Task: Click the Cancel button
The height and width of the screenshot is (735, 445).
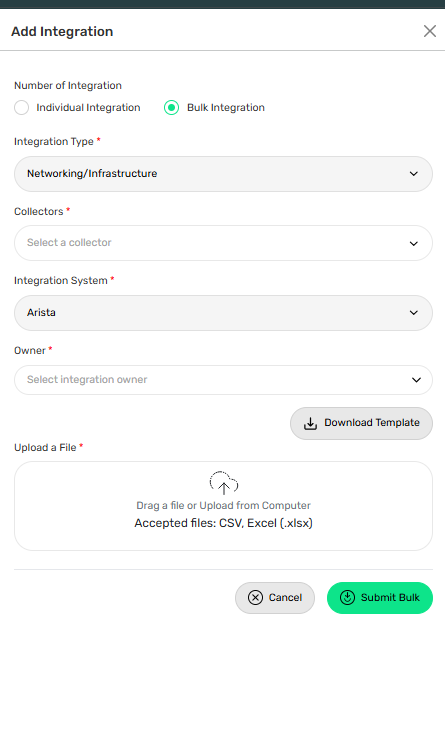Action: pos(275,598)
